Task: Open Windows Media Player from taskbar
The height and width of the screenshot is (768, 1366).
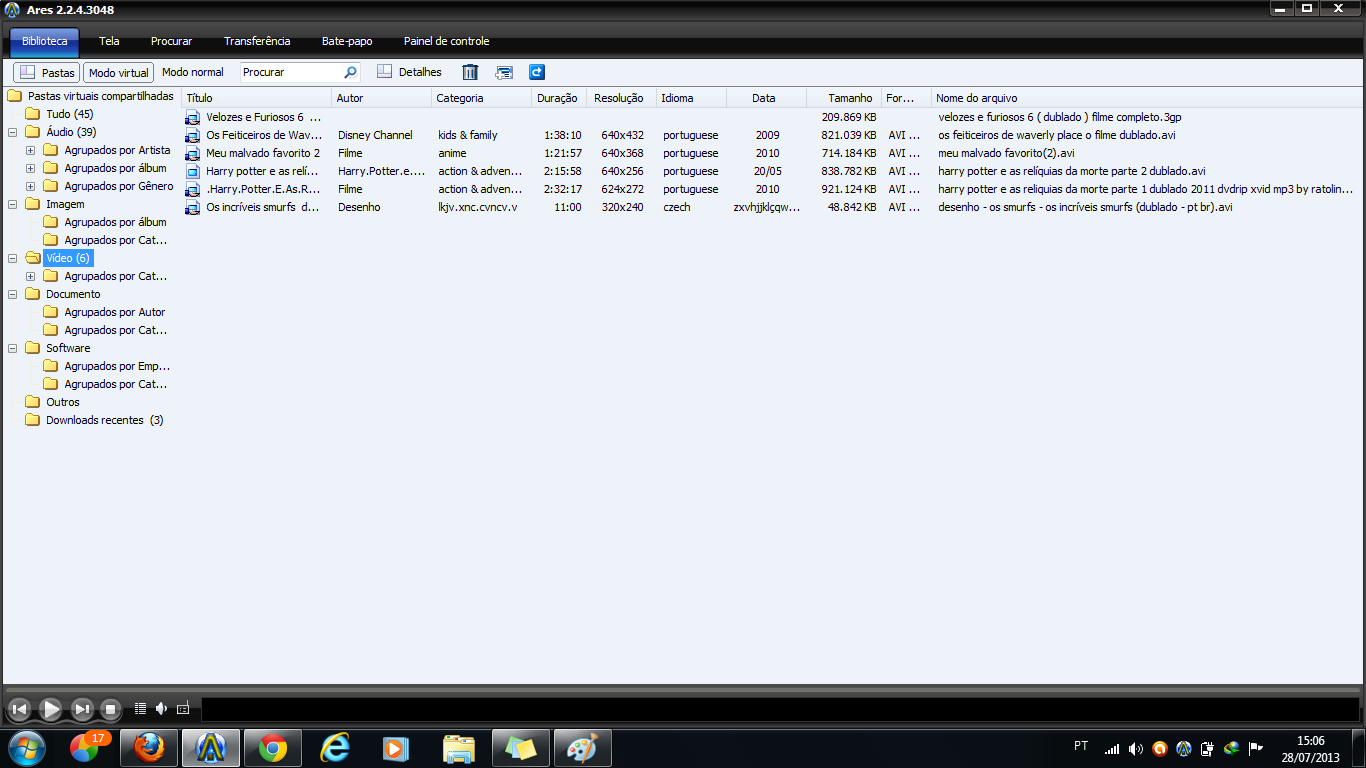Action: coord(397,748)
